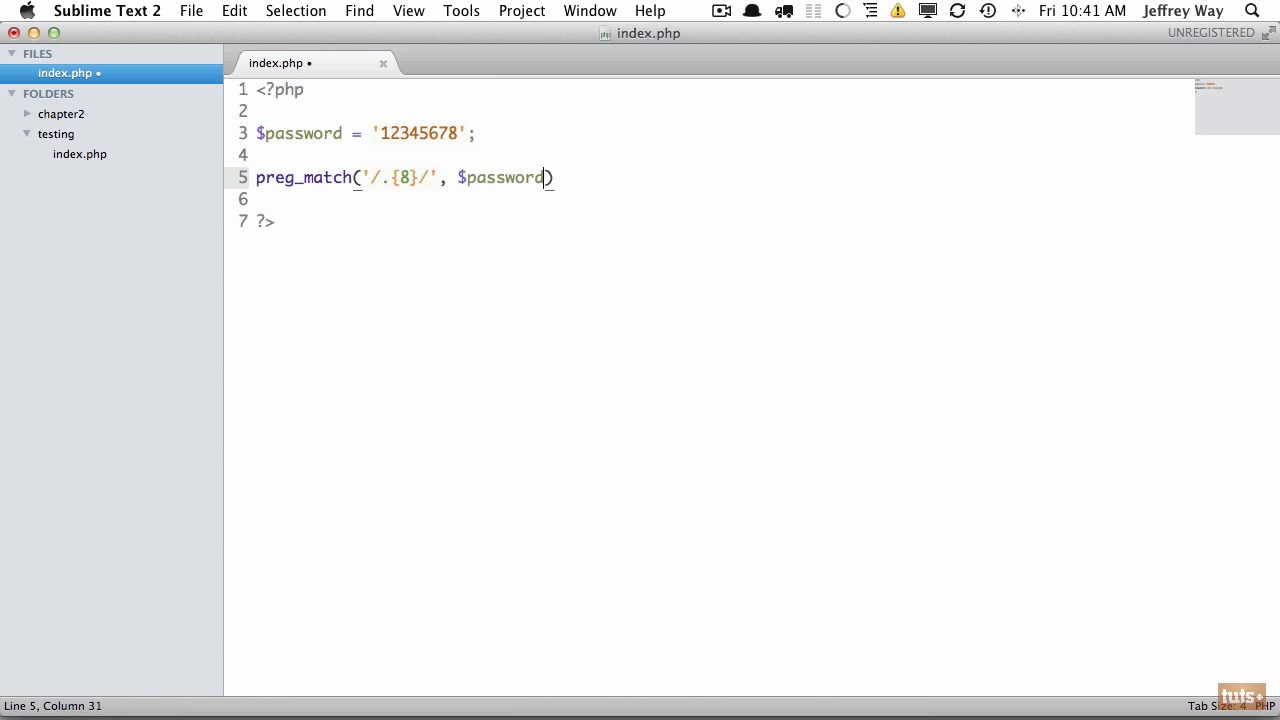
Task: Open the Find menu
Action: pyautogui.click(x=359, y=11)
